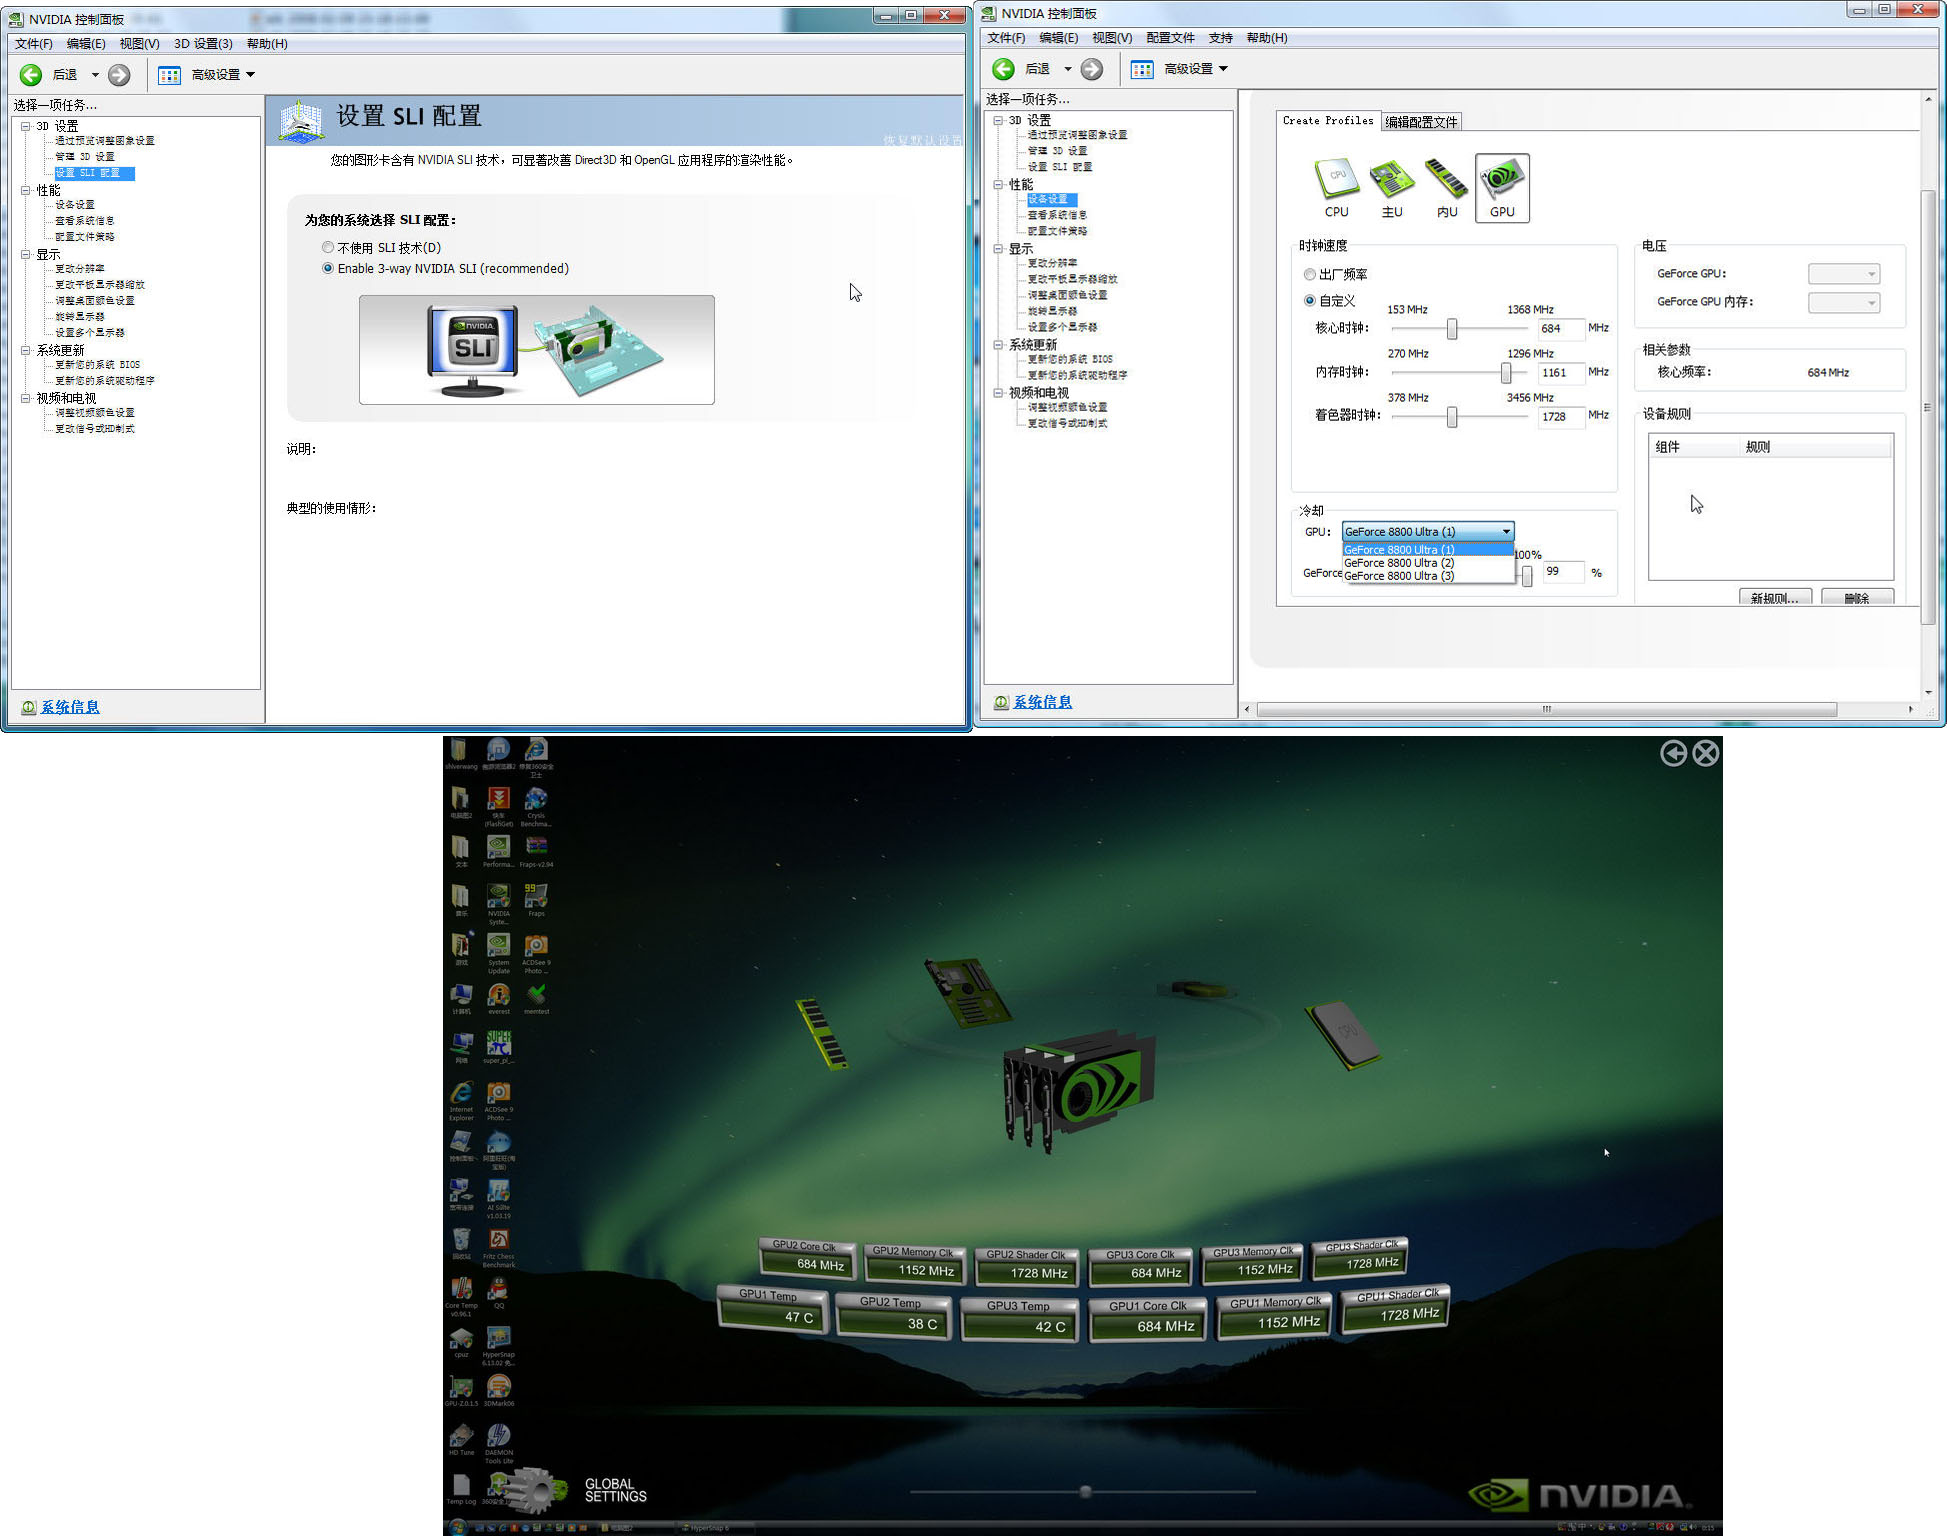This screenshot has width=1947, height=1536.
Task: Switch to the Create Profiles tab
Action: tap(1327, 121)
